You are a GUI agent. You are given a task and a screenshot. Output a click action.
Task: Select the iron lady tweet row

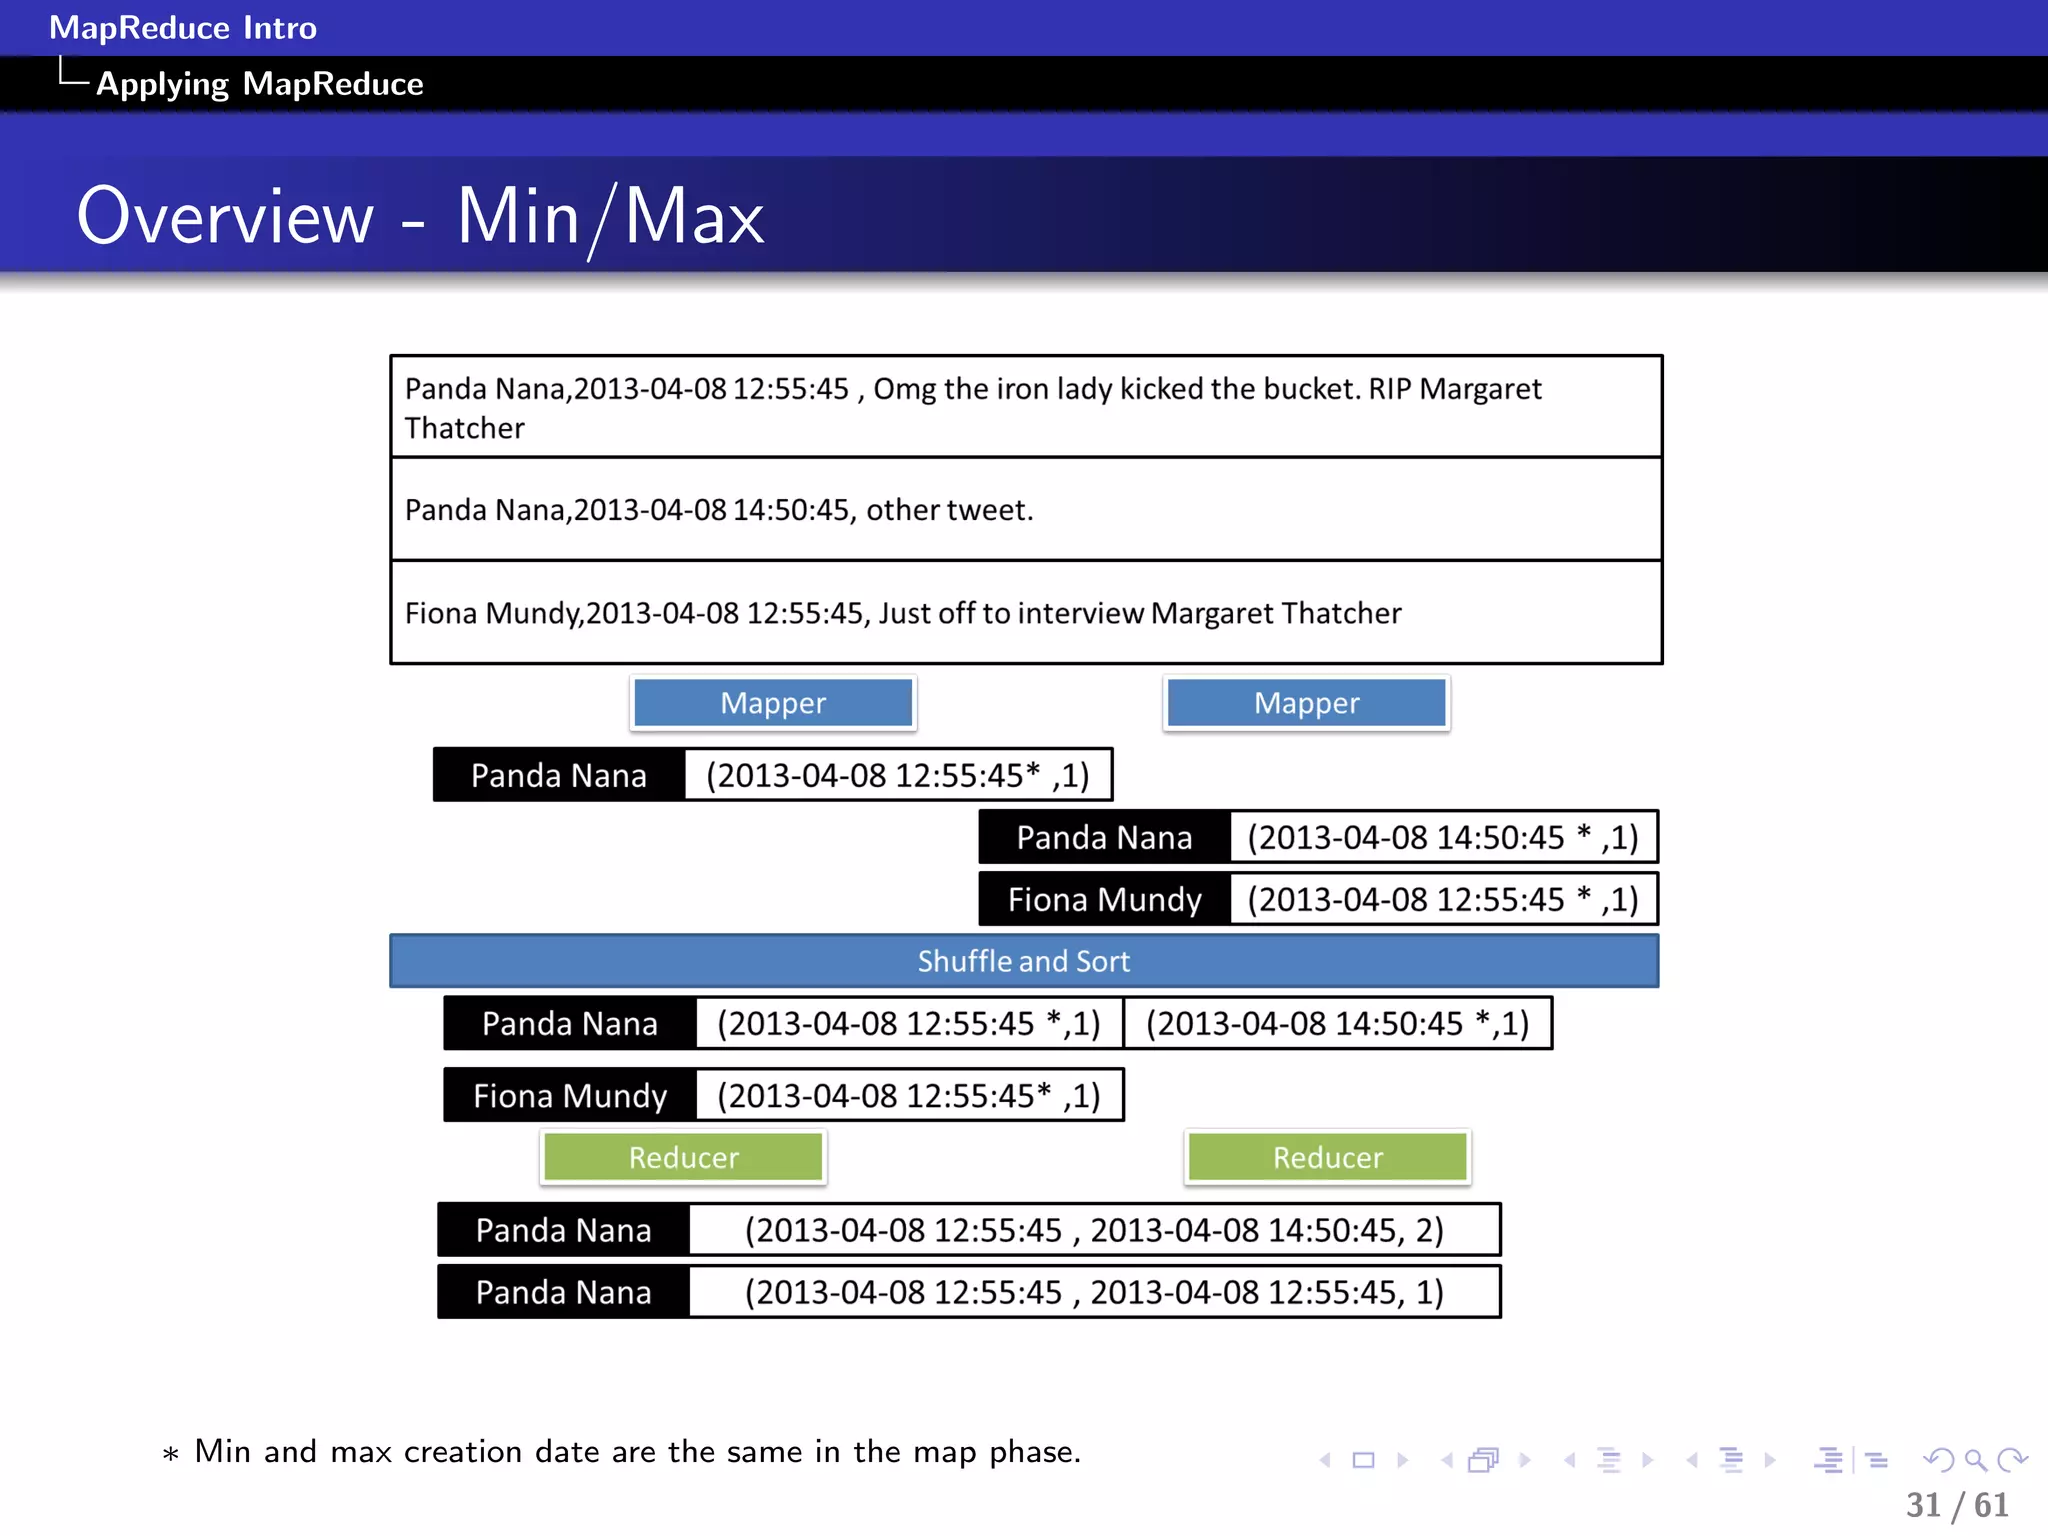pos(1026,407)
